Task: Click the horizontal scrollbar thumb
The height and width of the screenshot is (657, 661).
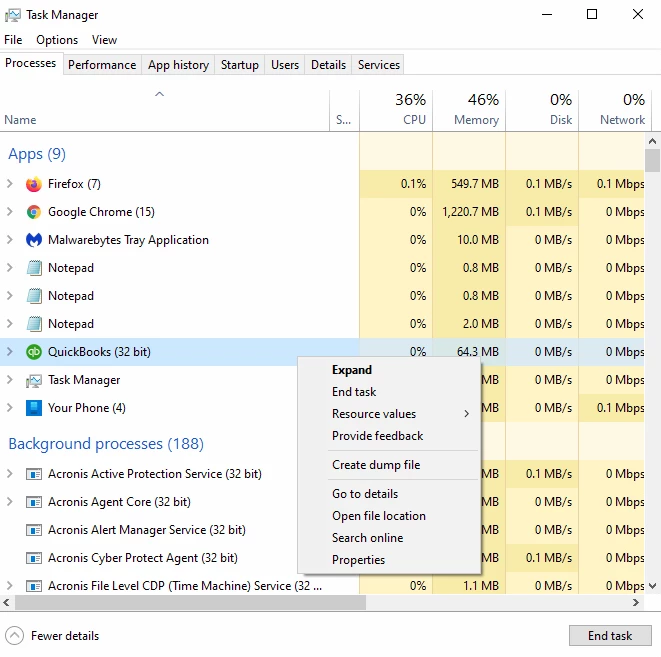Action: point(191,603)
